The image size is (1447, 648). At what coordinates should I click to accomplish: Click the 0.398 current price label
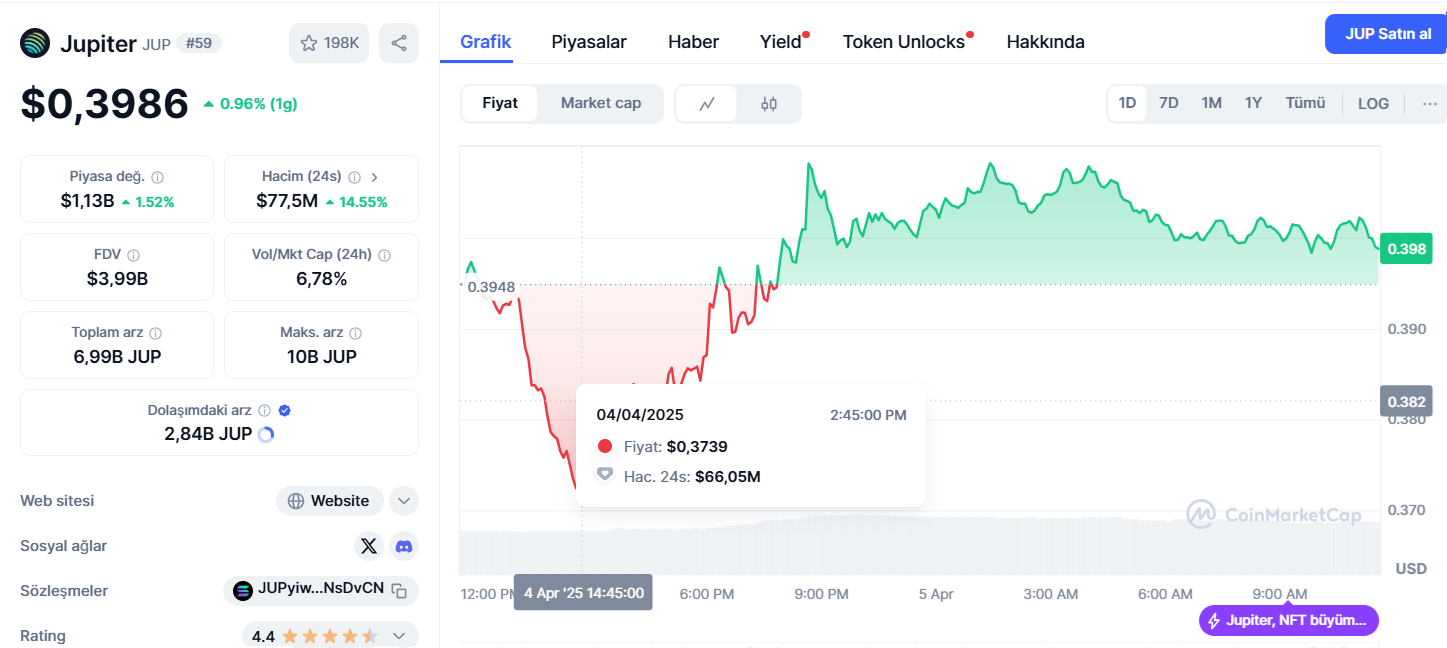pyautogui.click(x=1406, y=248)
